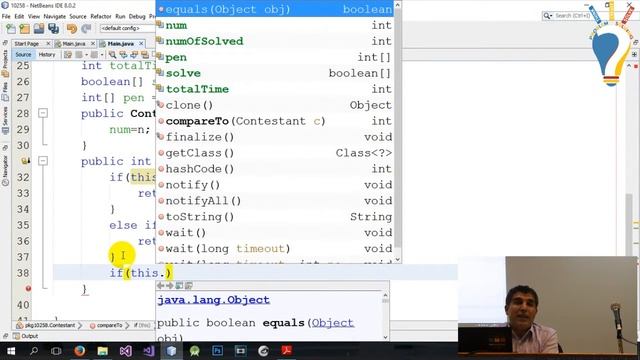This screenshot has width=640, height=360.
Task: Click the Save All toolbar icon
Action: 53,29
